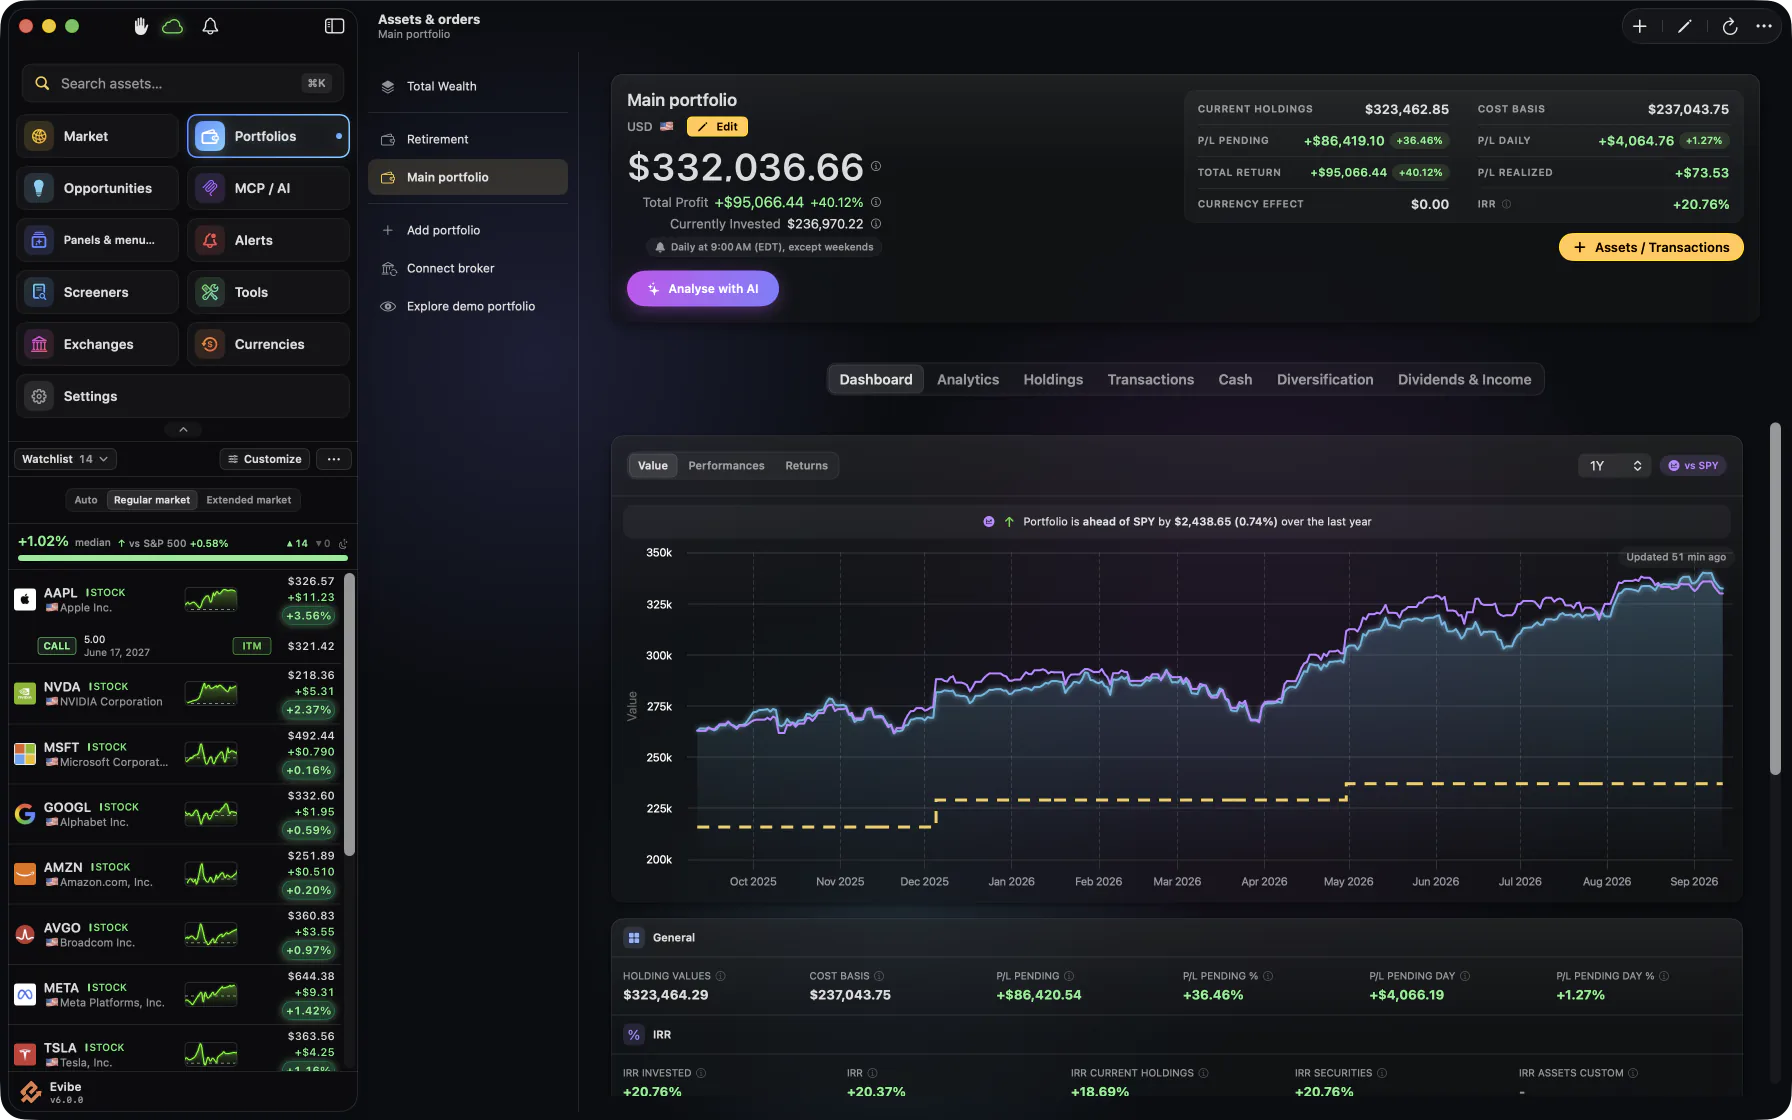The width and height of the screenshot is (1792, 1120).
Task: Click the info icon beside Total Profit
Action: (x=876, y=202)
